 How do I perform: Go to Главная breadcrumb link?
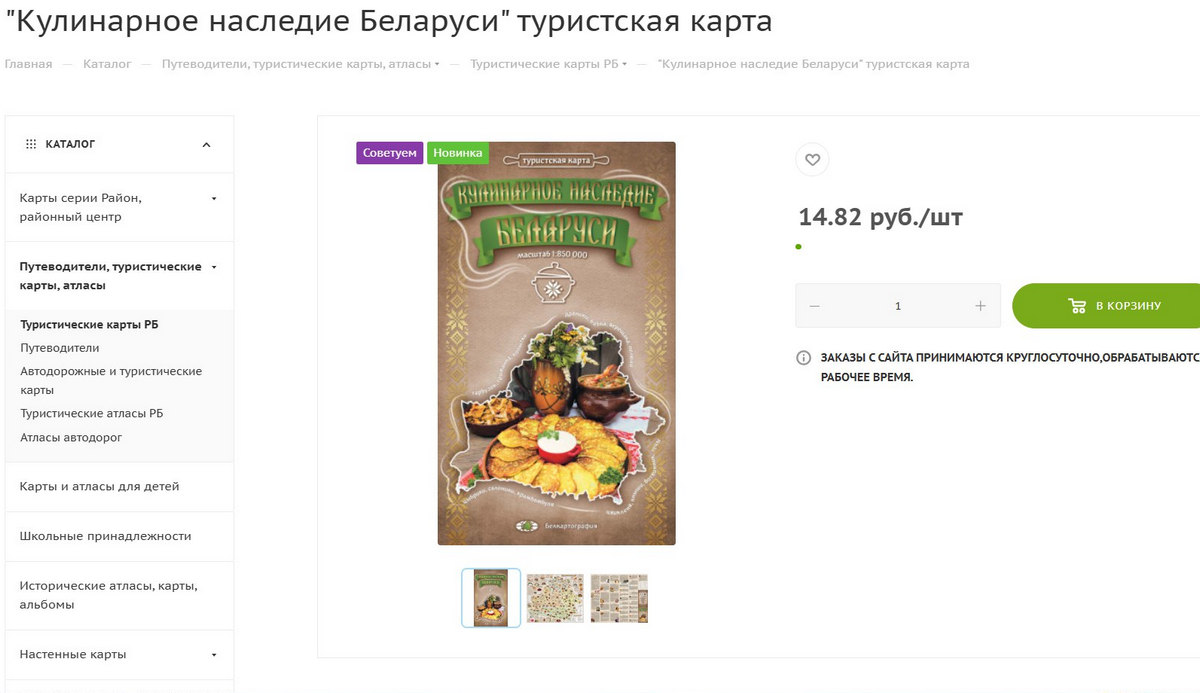[x=28, y=64]
